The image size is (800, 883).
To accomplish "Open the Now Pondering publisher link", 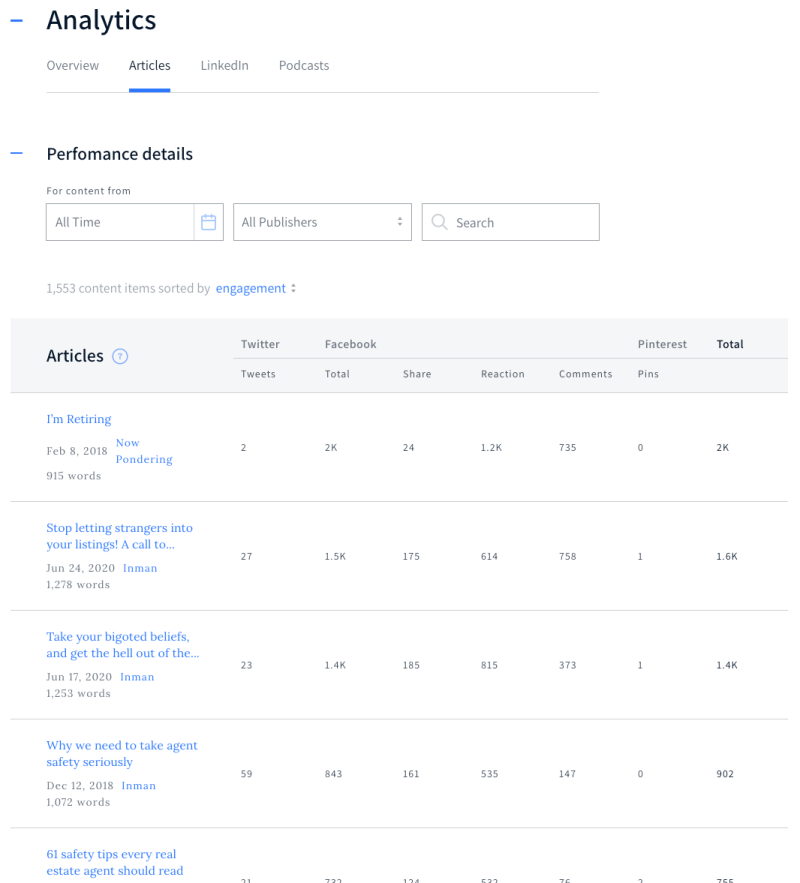I will point(144,451).
